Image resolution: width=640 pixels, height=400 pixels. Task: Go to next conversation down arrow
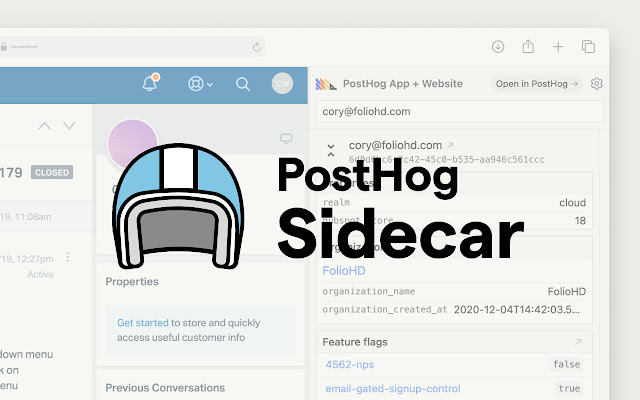69,125
